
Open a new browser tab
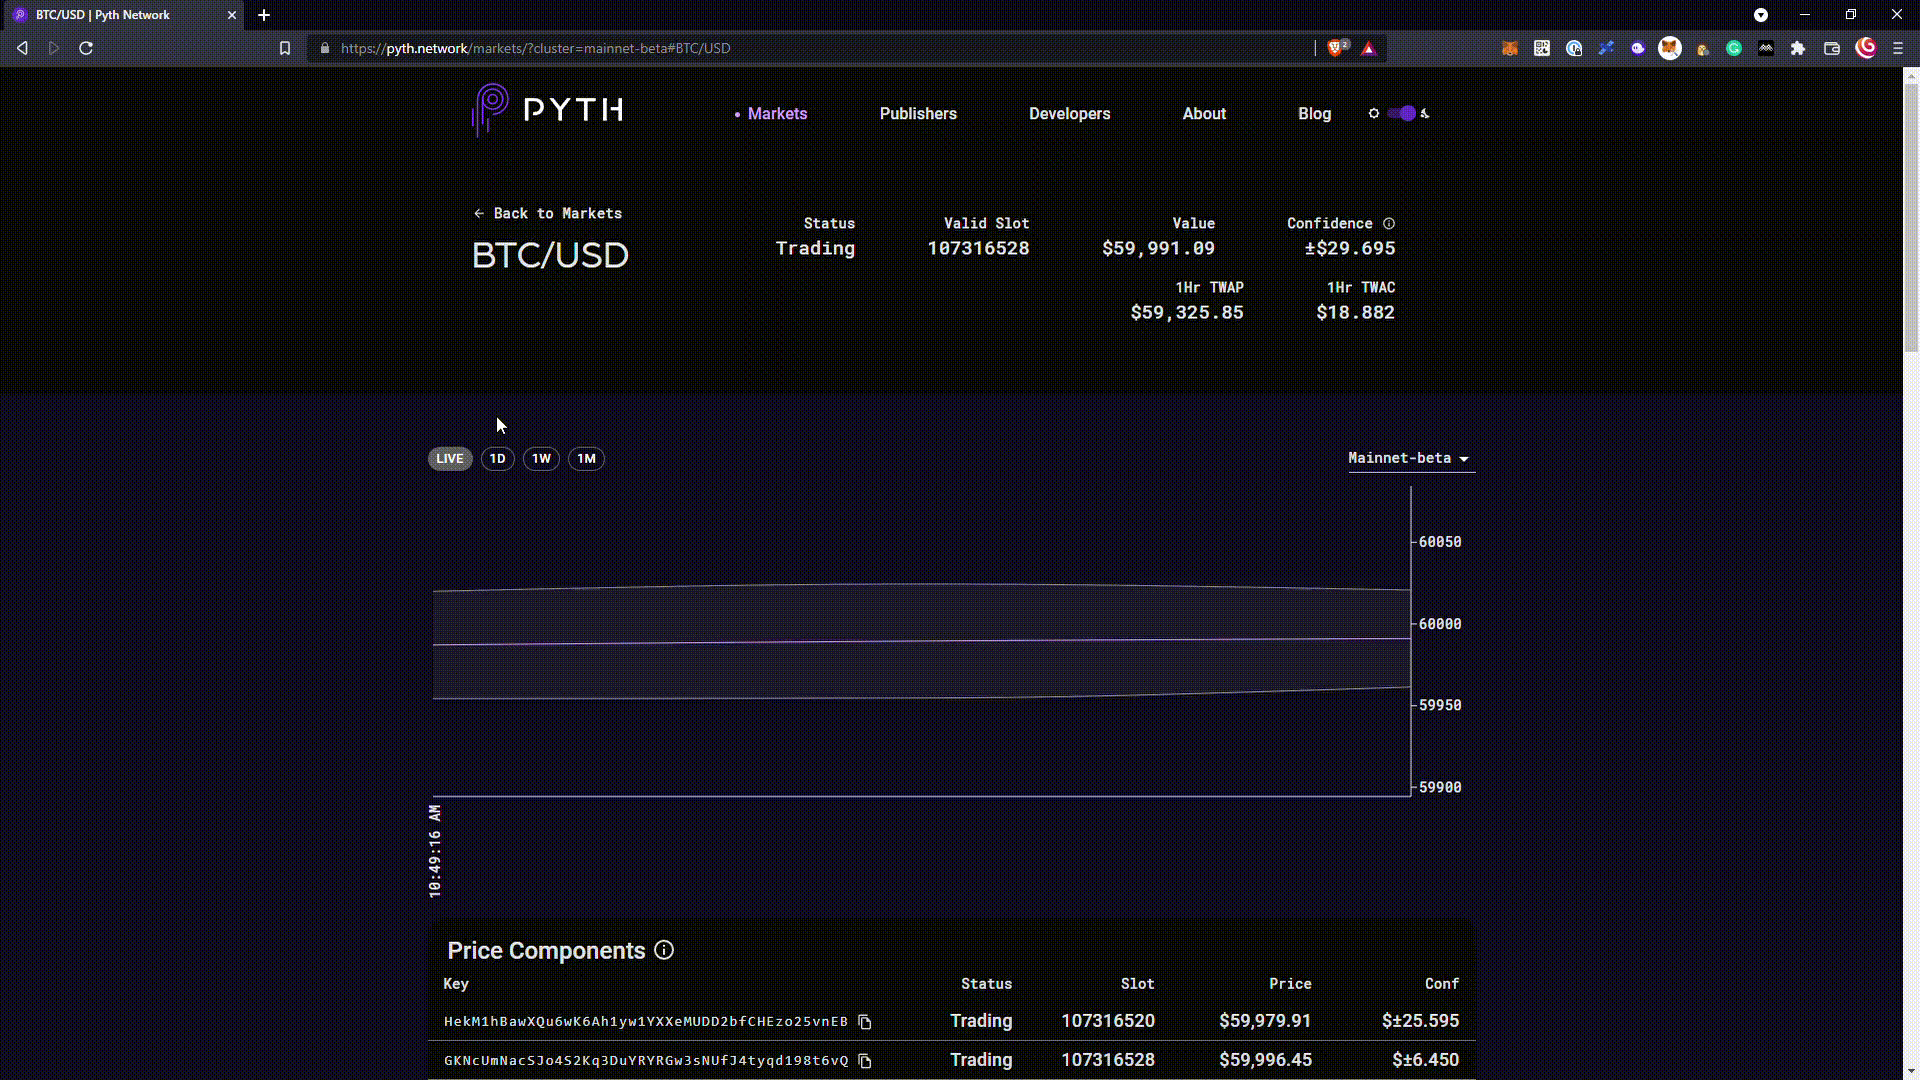(264, 15)
